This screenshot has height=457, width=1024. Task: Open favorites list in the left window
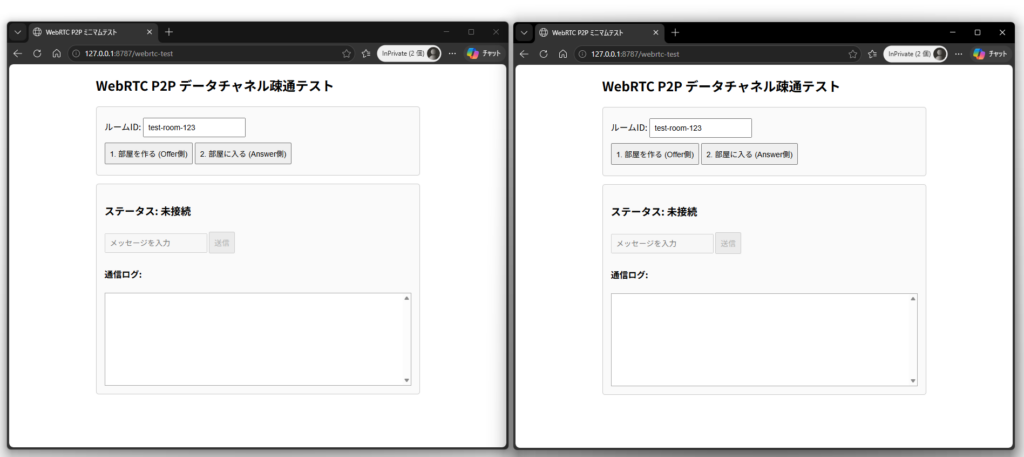(366, 54)
